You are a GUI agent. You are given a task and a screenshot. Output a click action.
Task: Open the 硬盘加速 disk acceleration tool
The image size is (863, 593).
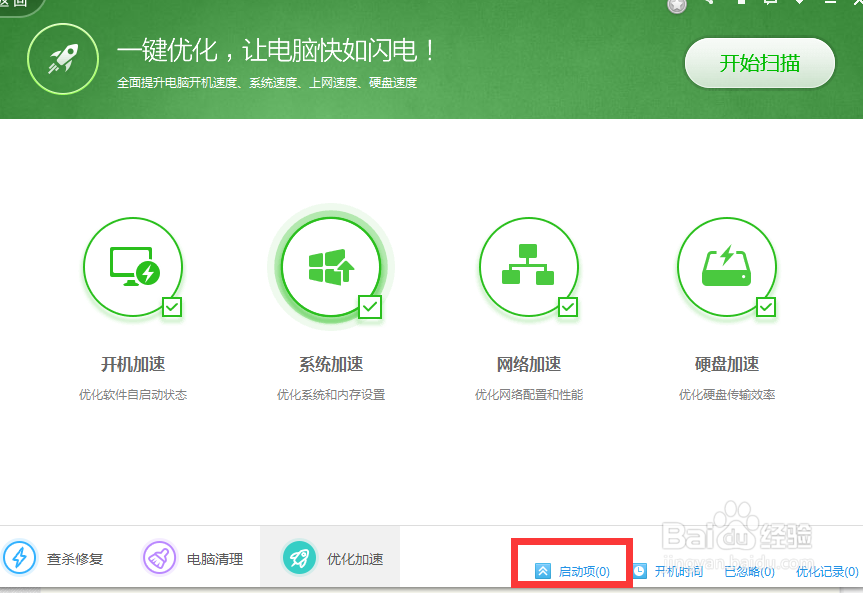(726, 268)
